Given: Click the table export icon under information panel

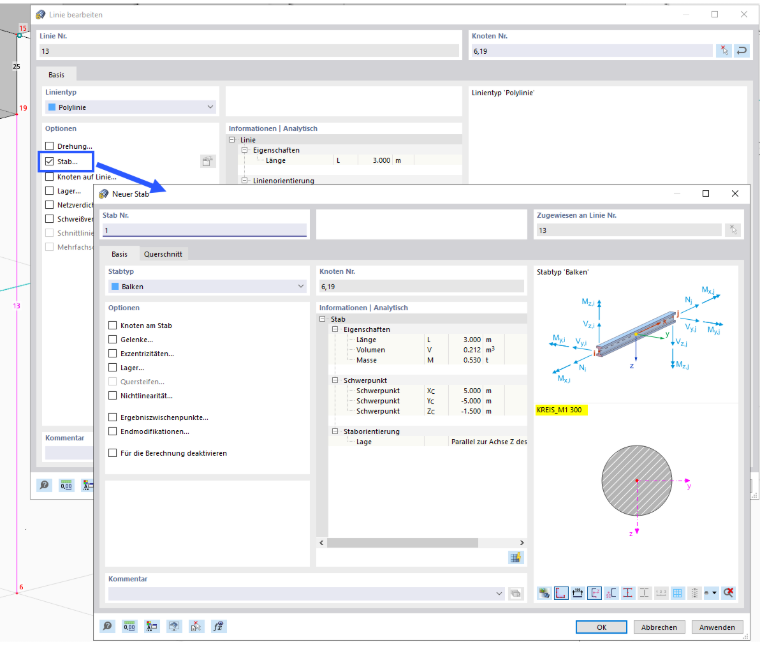Looking at the screenshot, I should 516,557.
